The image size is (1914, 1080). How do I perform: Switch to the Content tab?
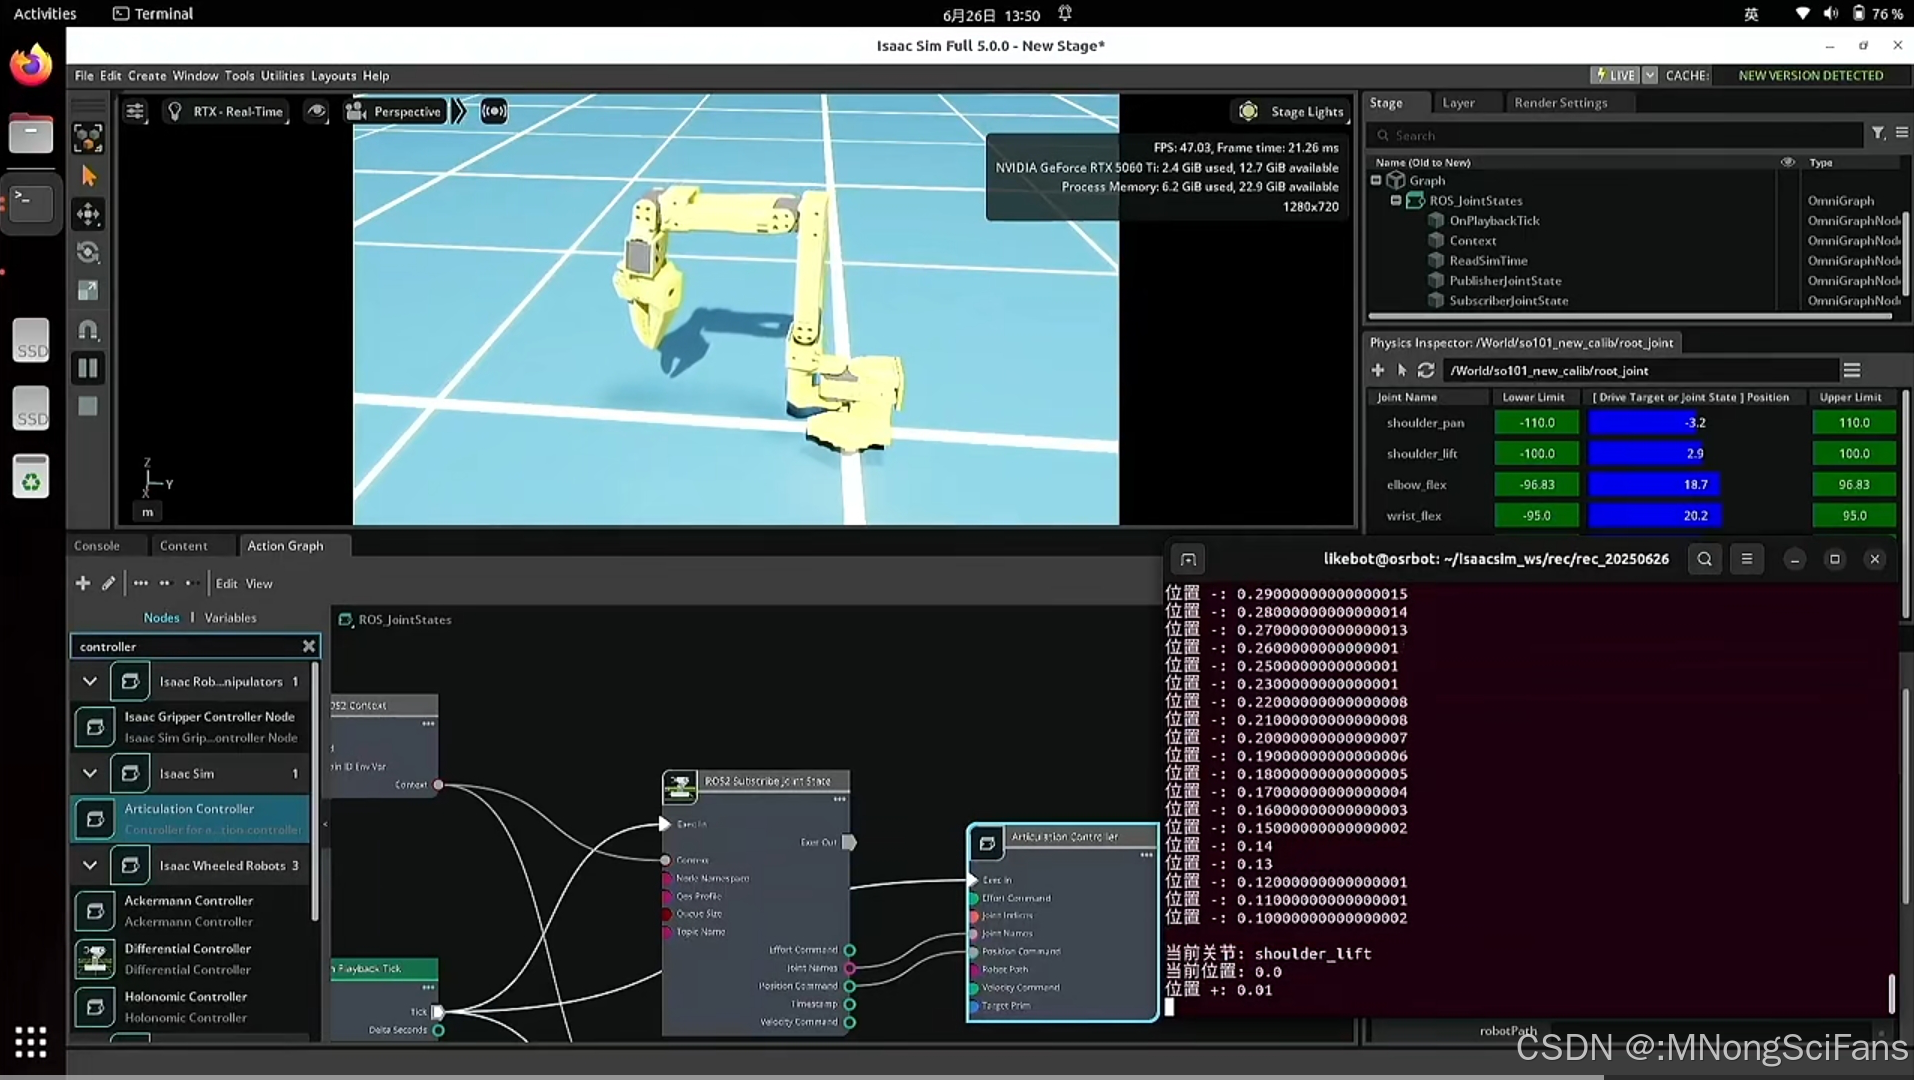[x=184, y=546]
